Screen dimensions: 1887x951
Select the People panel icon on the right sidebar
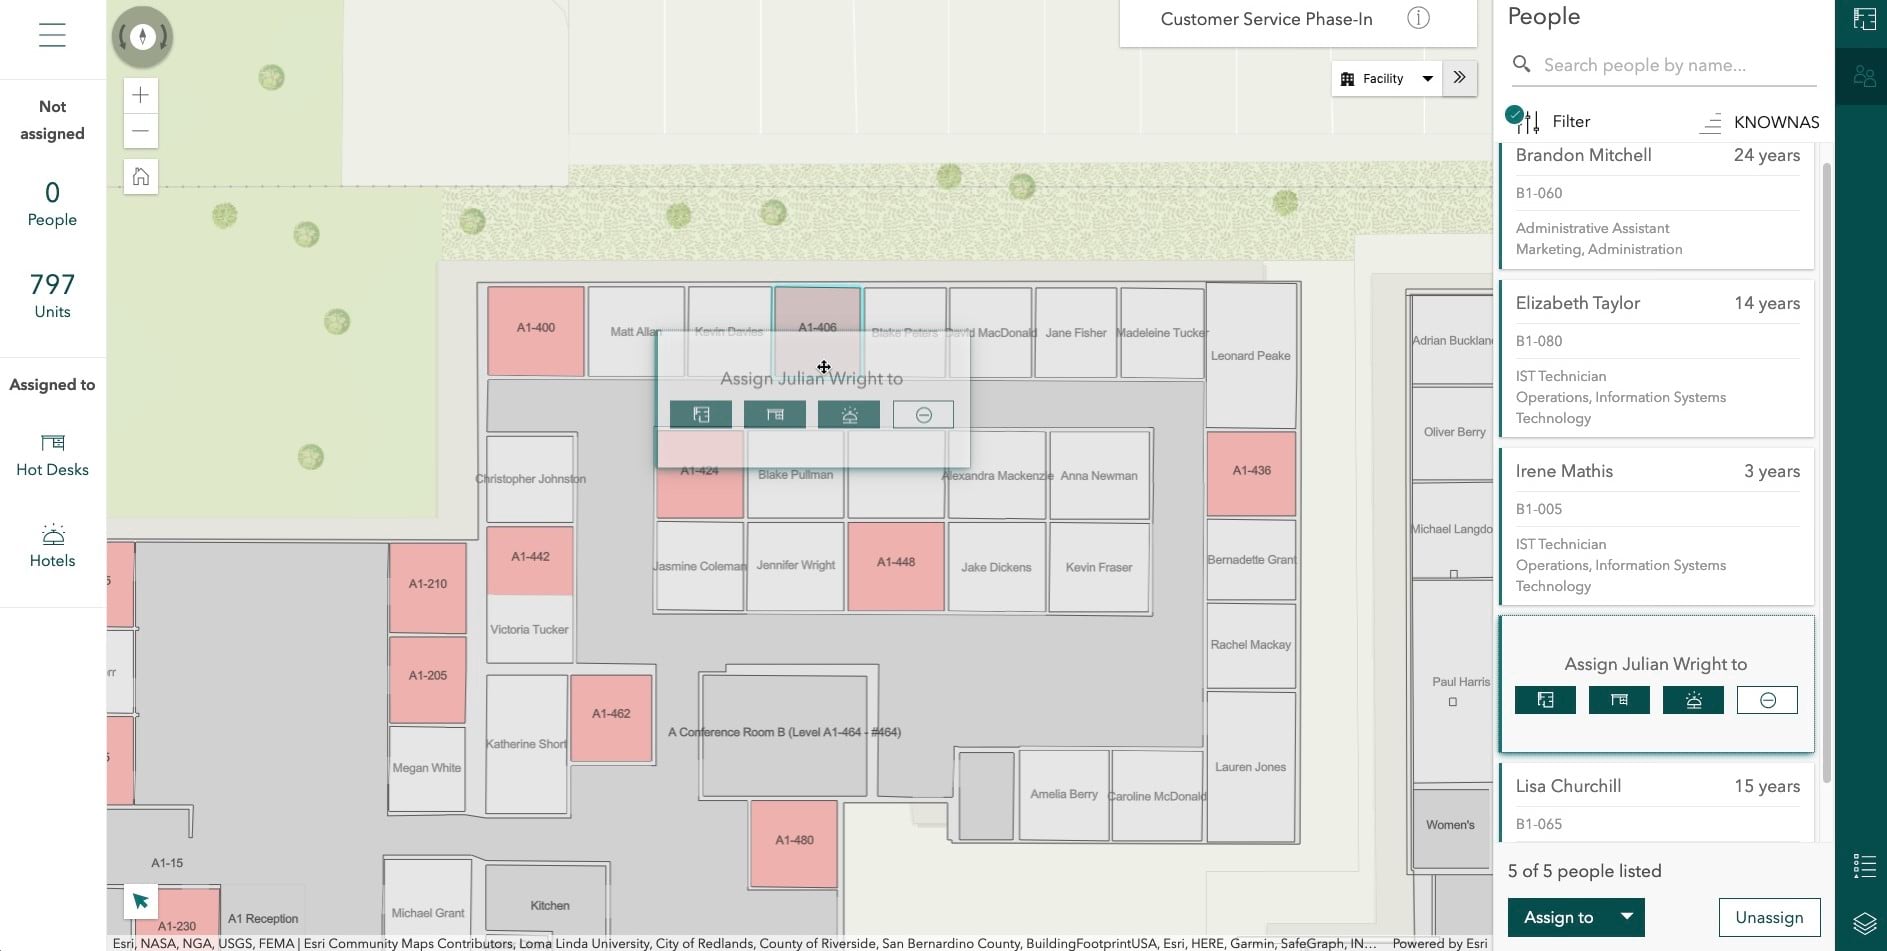click(1864, 76)
